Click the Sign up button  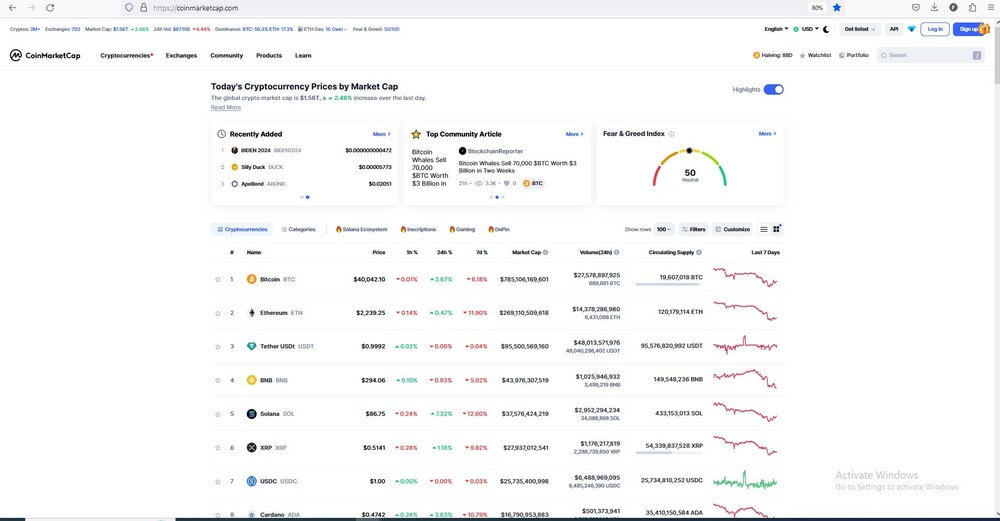coord(969,29)
